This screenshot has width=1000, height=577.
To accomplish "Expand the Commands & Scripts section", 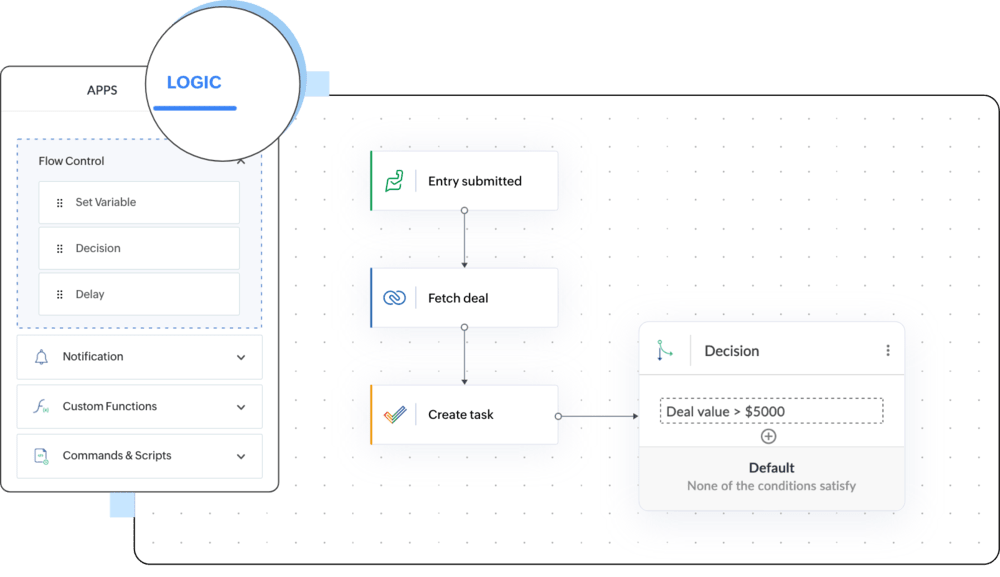I will (x=241, y=456).
